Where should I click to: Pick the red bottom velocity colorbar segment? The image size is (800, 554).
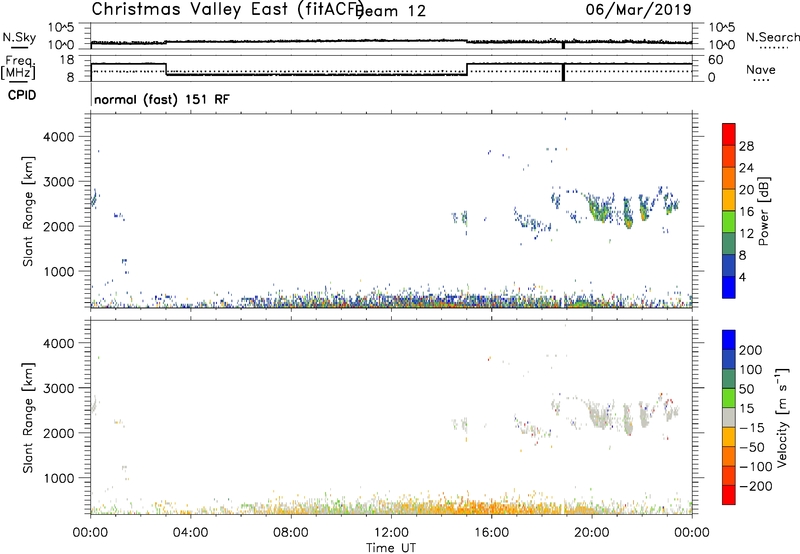[x=729, y=495]
